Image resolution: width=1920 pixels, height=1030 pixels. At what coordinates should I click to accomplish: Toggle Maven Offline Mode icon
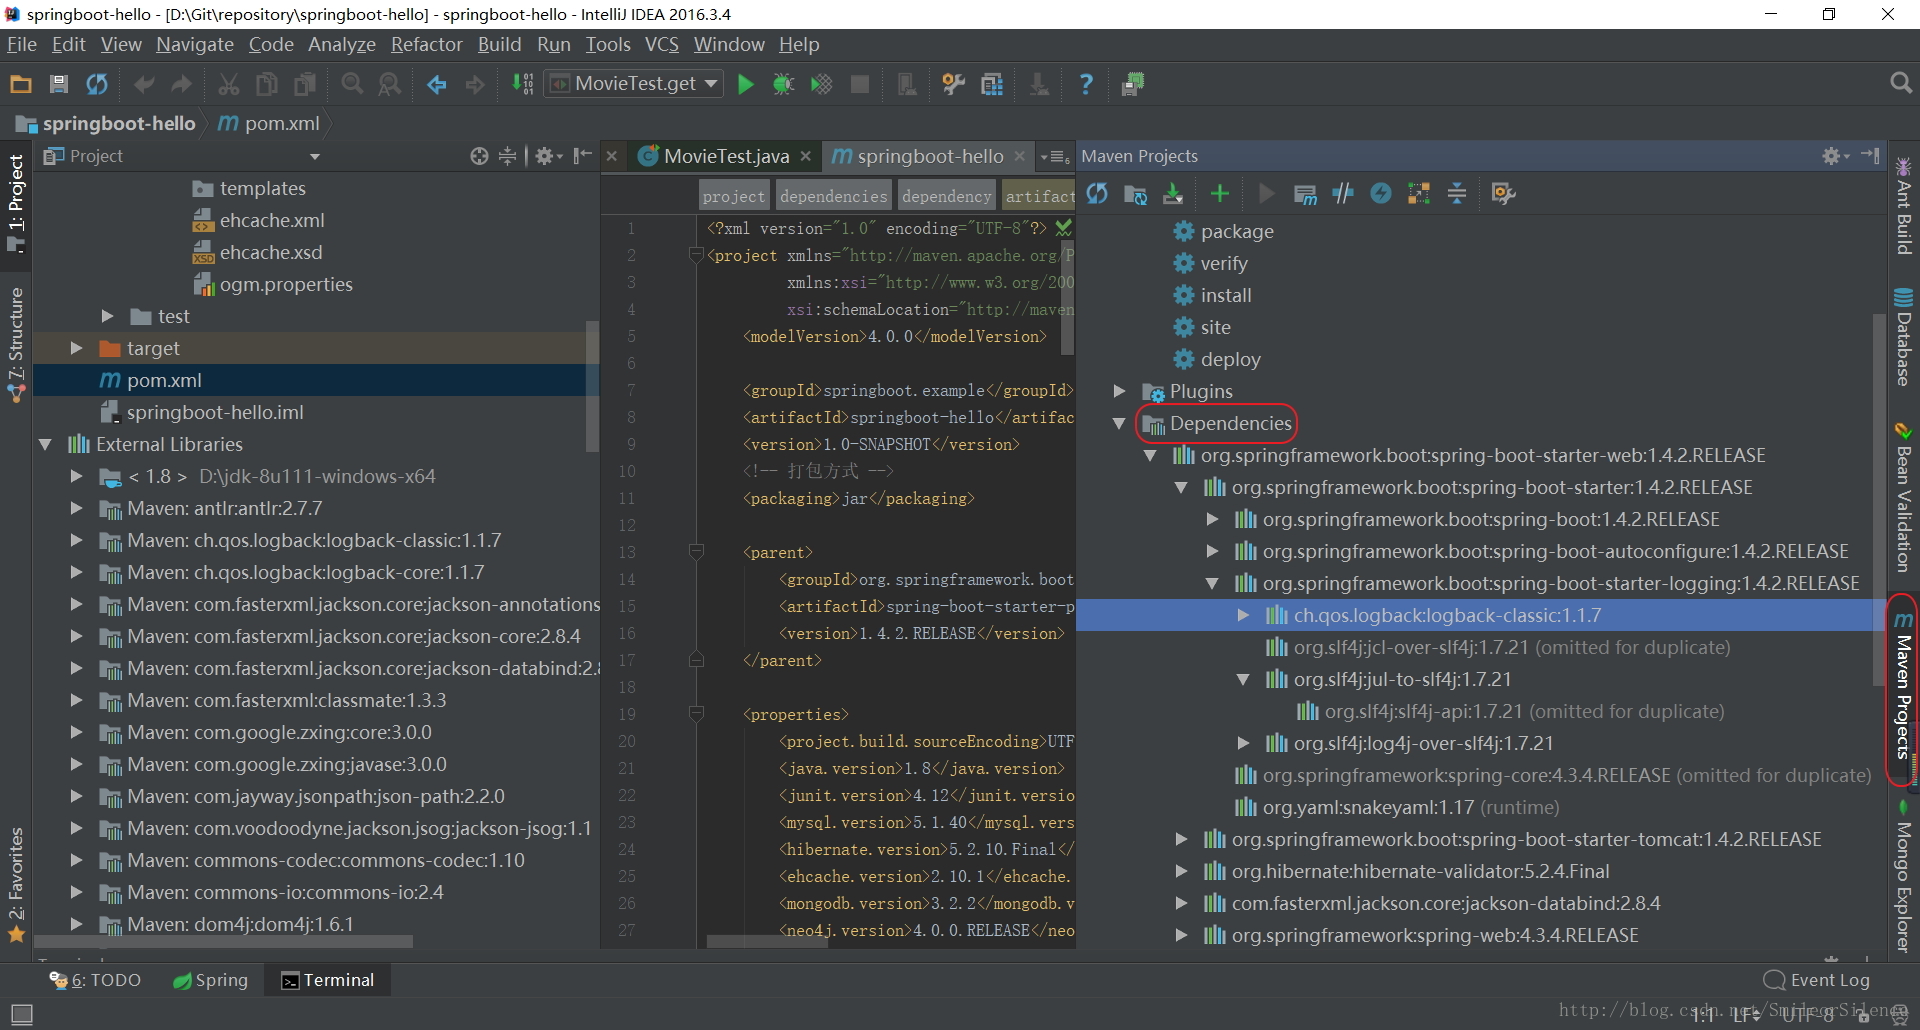point(1343,193)
